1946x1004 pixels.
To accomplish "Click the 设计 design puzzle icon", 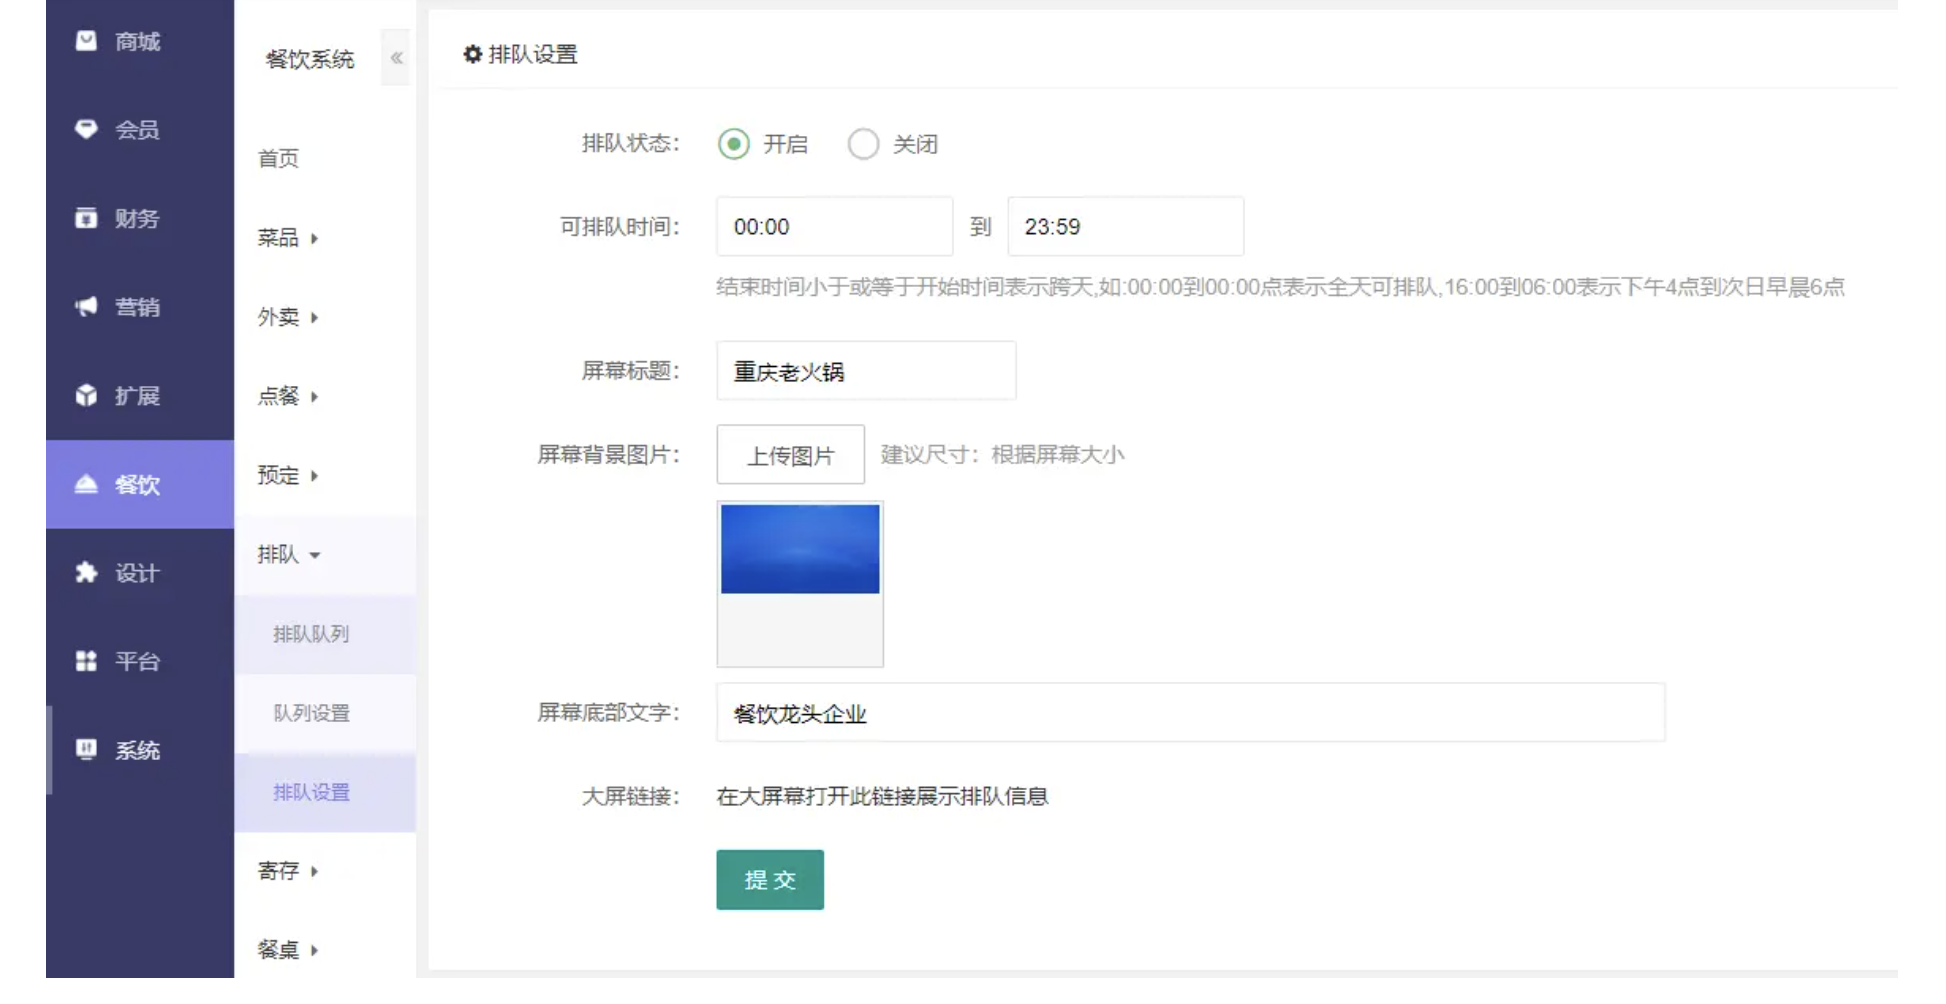I will coord(87,572).
